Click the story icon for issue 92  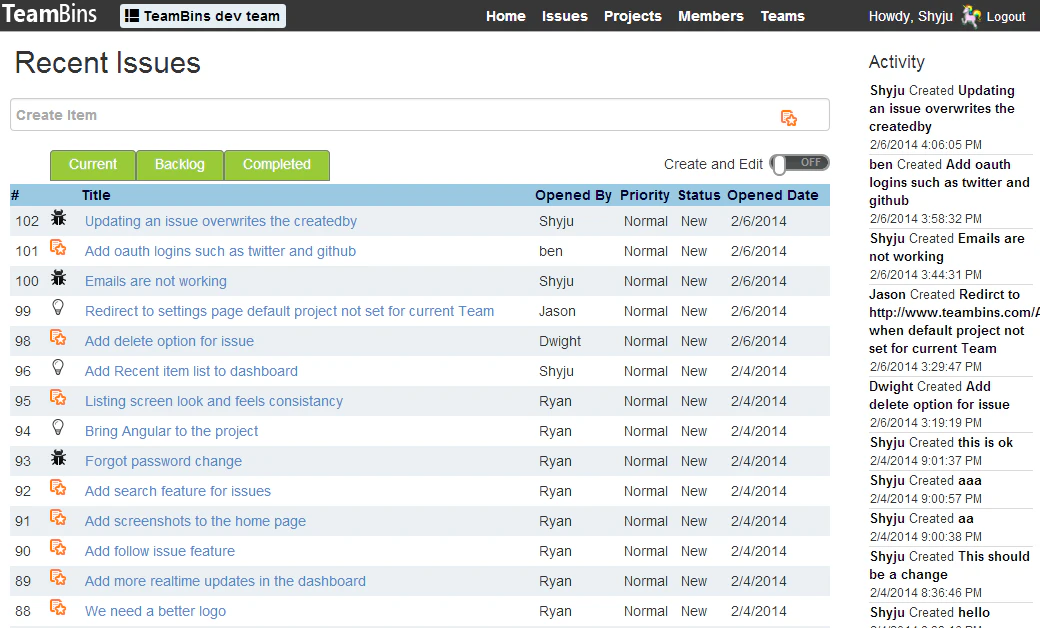click(58, 487)
